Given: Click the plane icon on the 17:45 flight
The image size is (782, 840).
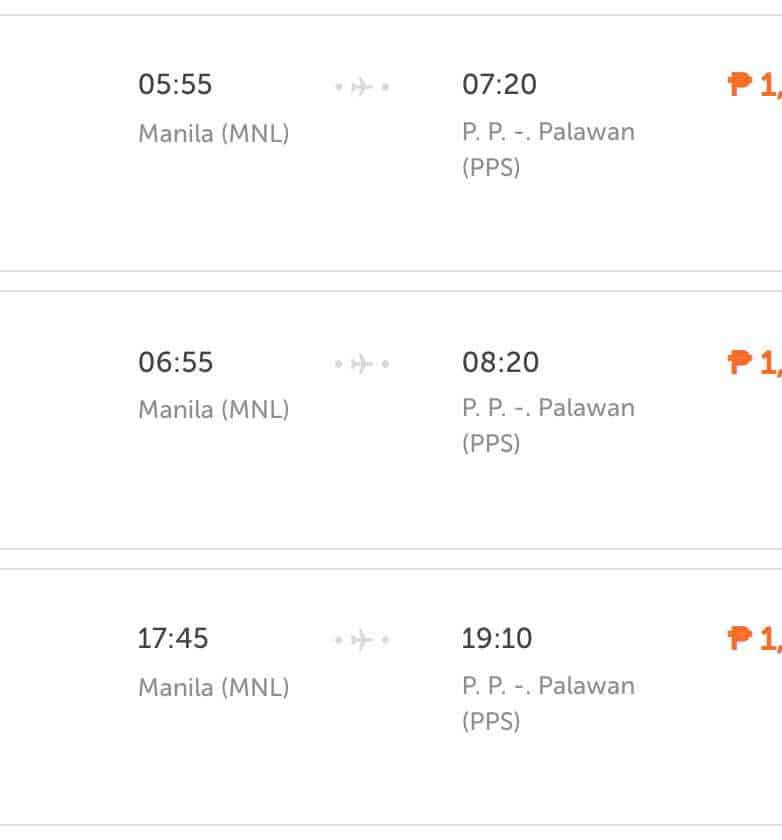Looking at the screenshot, I should pos(362,639).
